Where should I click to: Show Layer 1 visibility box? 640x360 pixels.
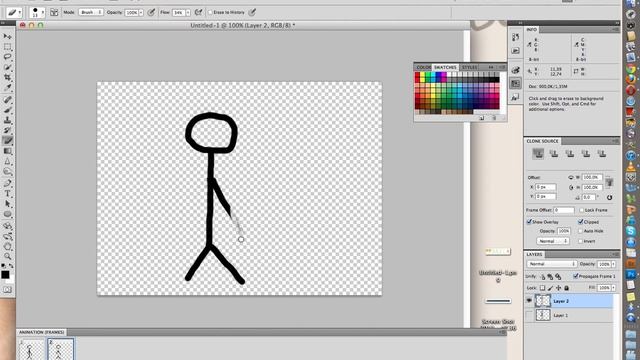[529, 315]
